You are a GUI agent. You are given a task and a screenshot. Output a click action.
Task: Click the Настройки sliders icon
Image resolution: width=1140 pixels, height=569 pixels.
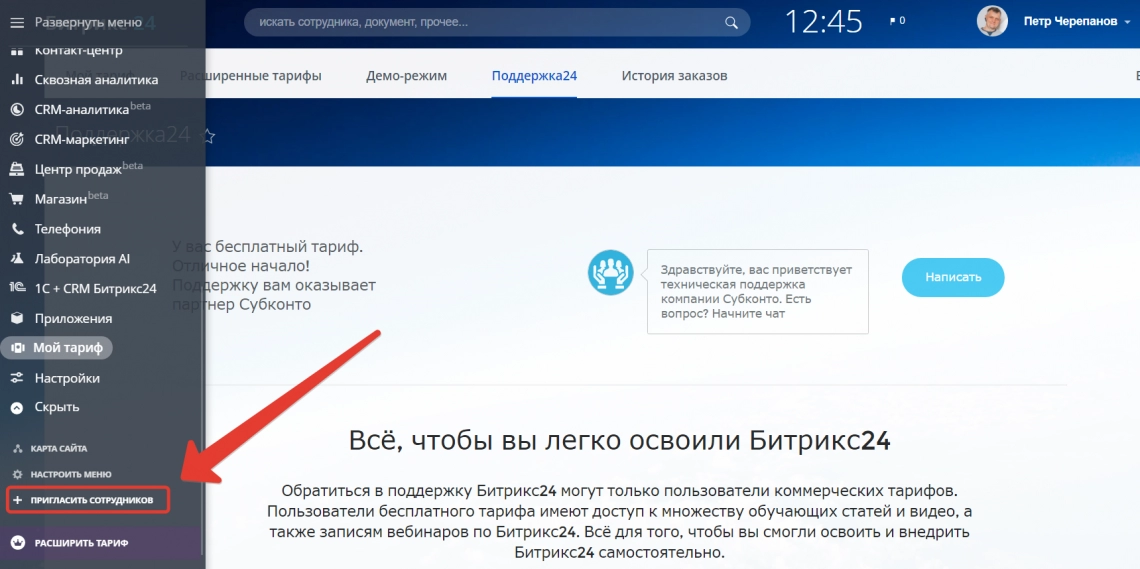point(17,378)
